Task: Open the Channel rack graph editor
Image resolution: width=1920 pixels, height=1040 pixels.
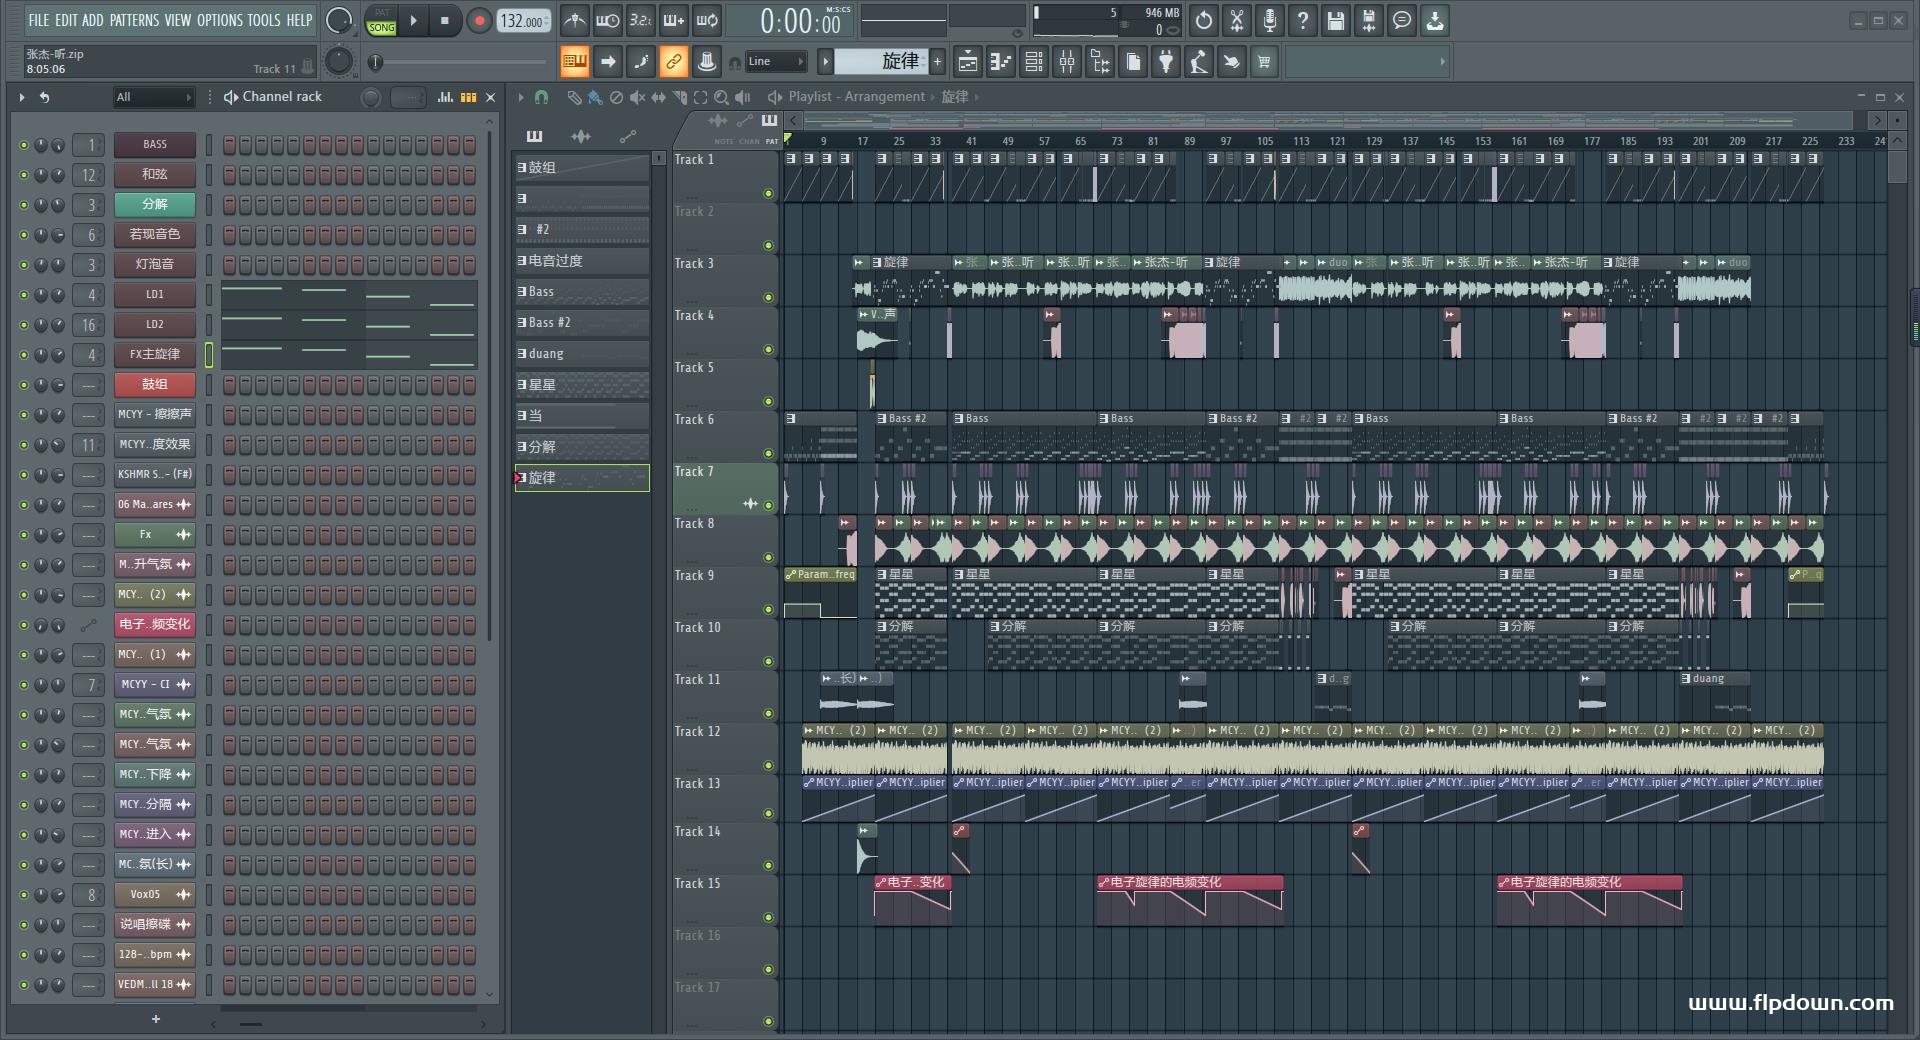Action: coord(445,97)
